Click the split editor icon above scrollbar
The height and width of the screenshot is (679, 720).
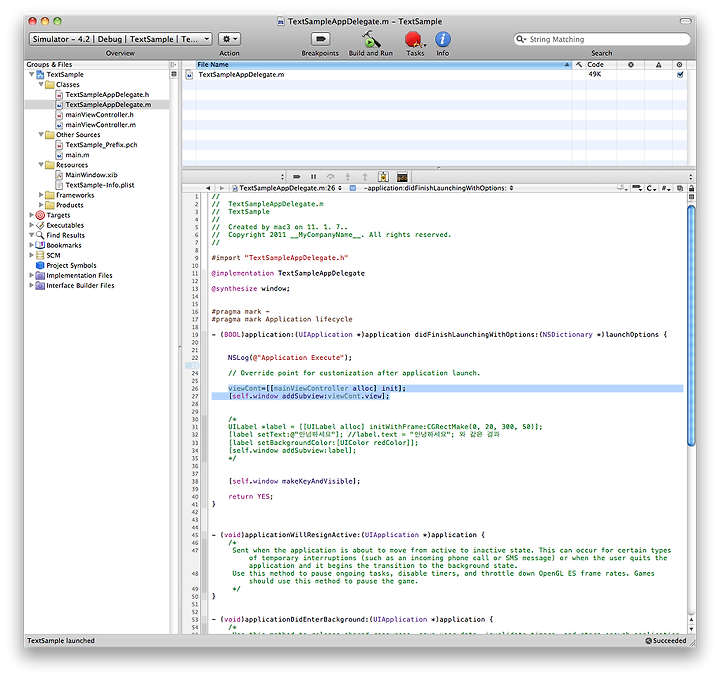point(691,197)
